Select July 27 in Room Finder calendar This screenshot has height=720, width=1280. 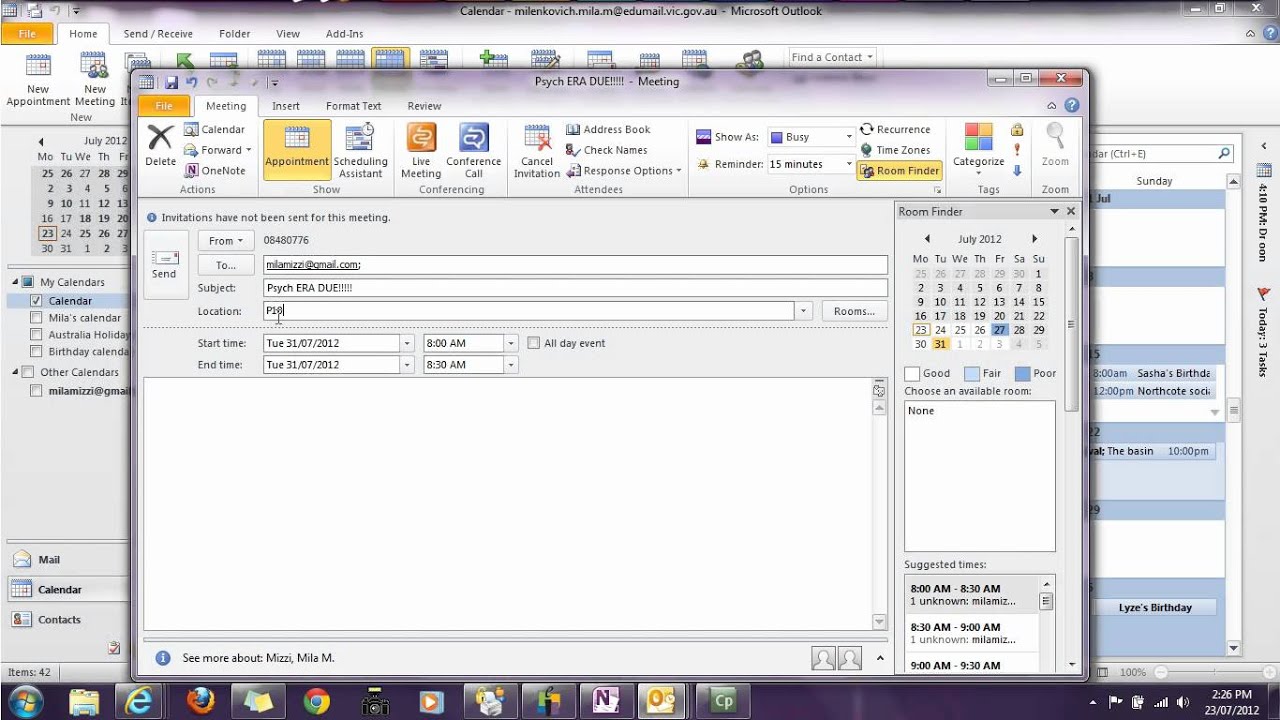pyautogui.click(x=999, y=330)
